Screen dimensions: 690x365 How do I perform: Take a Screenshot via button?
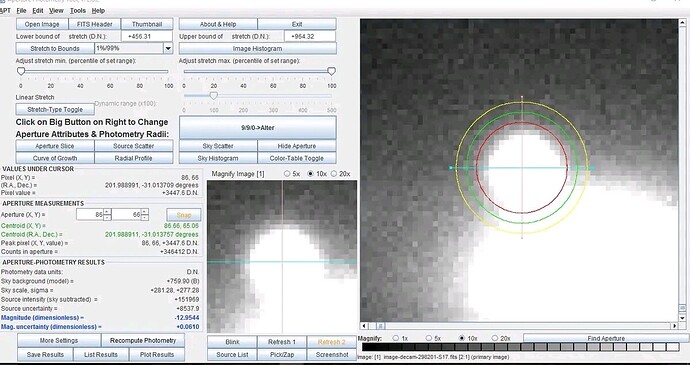tap(332, 354)
